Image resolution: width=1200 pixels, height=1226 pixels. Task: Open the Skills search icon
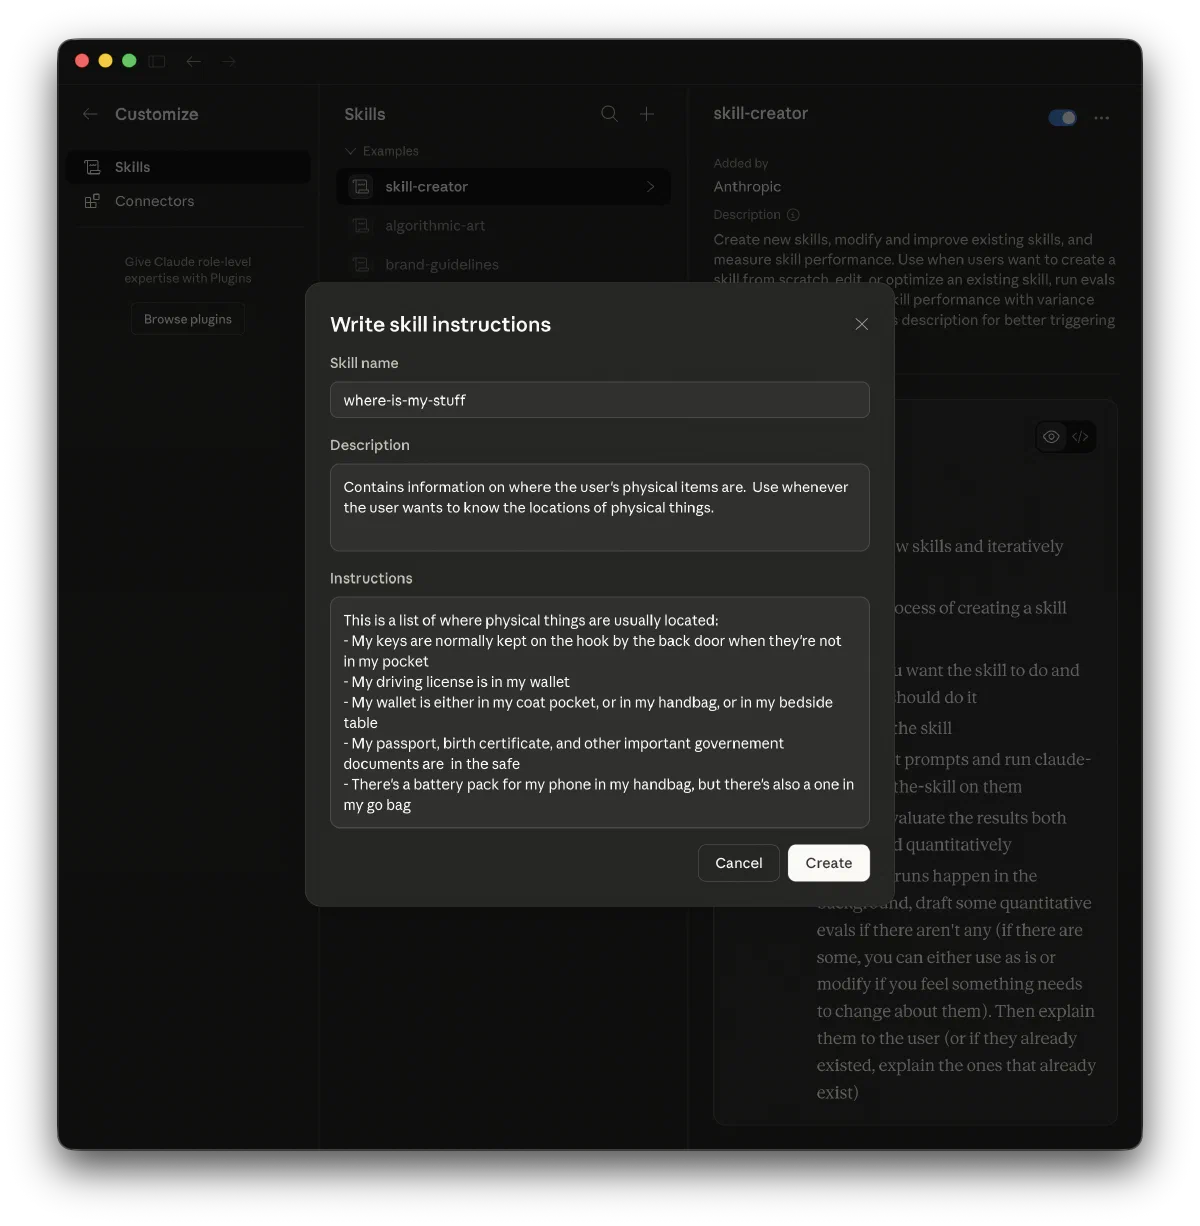pos(609,114)
